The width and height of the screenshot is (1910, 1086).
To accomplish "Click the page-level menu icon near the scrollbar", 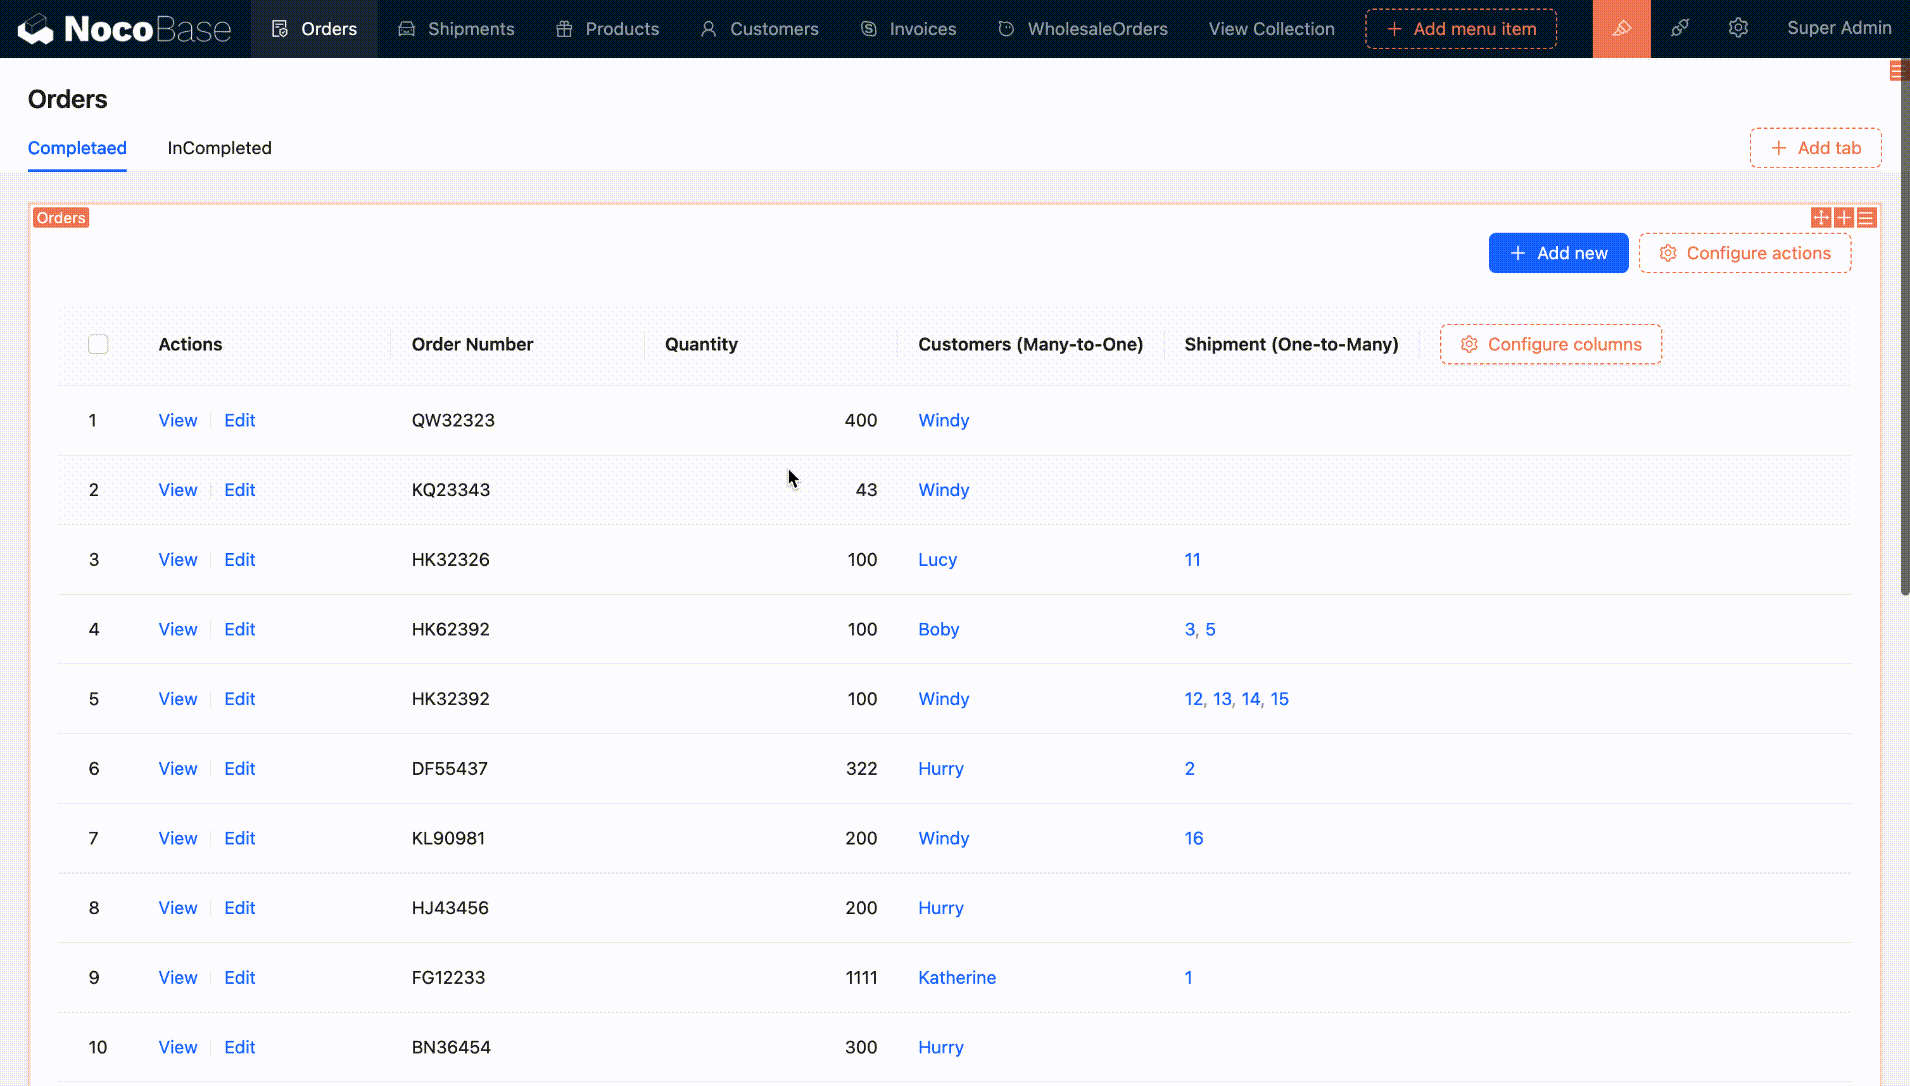I will click(x=1896, y=70).
